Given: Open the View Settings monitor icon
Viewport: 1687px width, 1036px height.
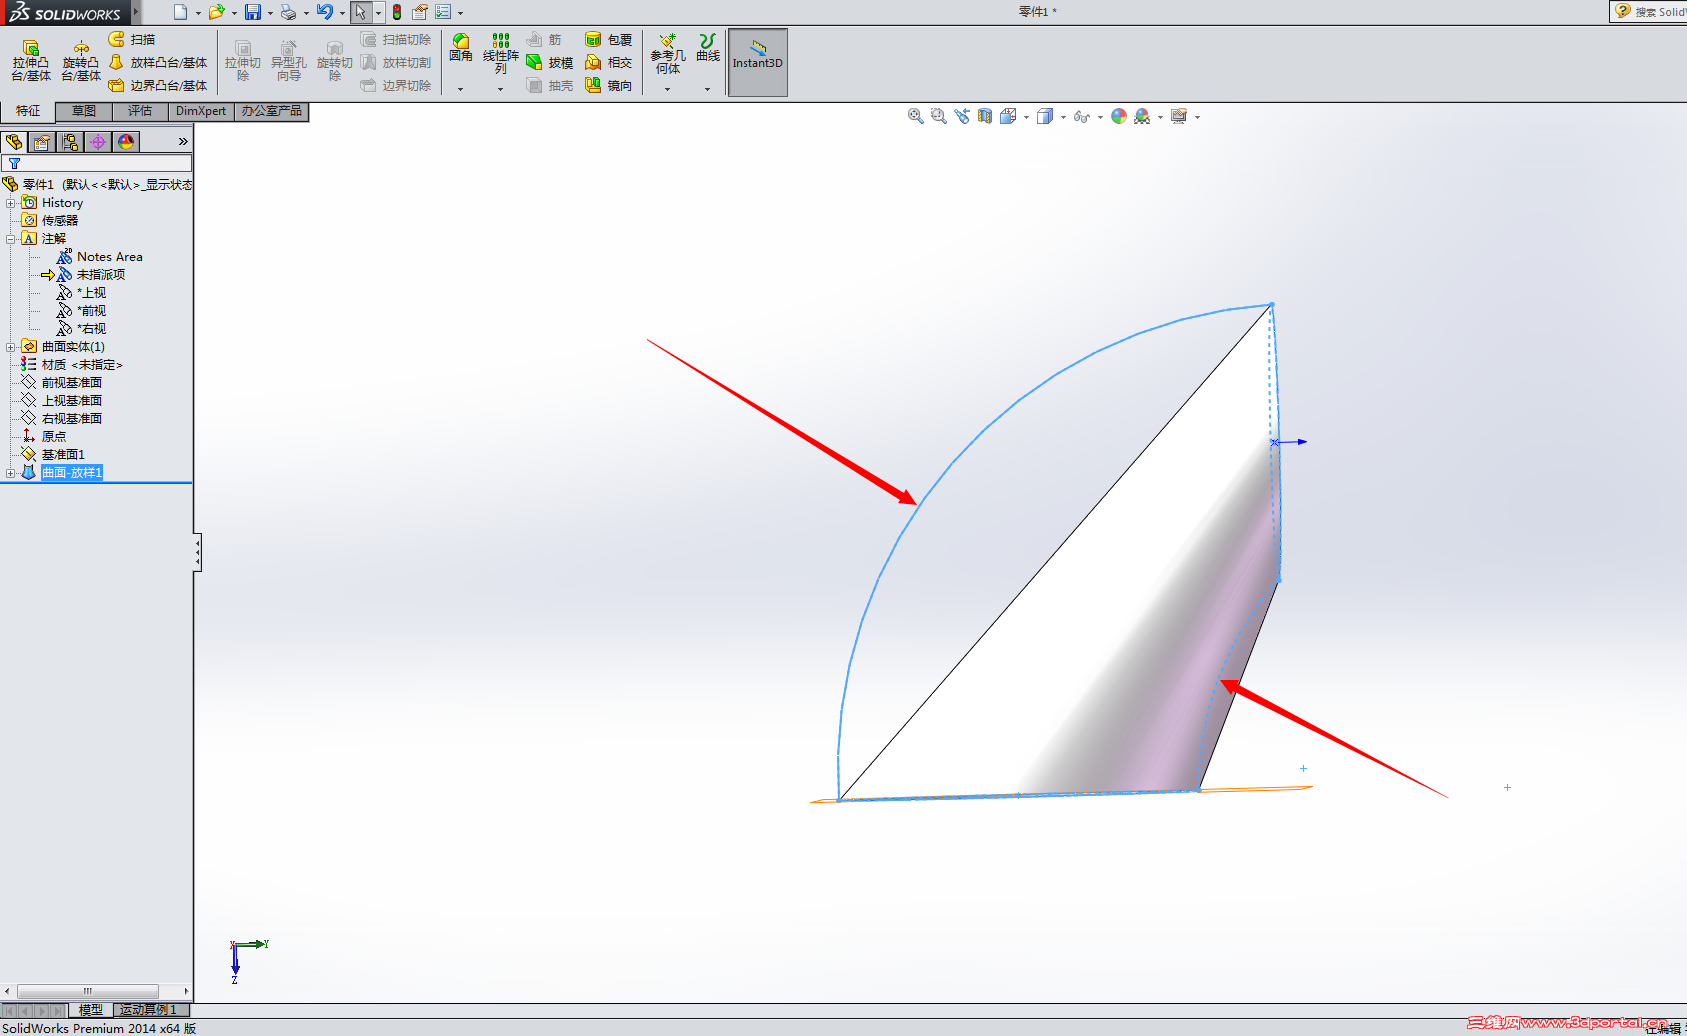Looking at the screenshot, I should (1179, 116).
